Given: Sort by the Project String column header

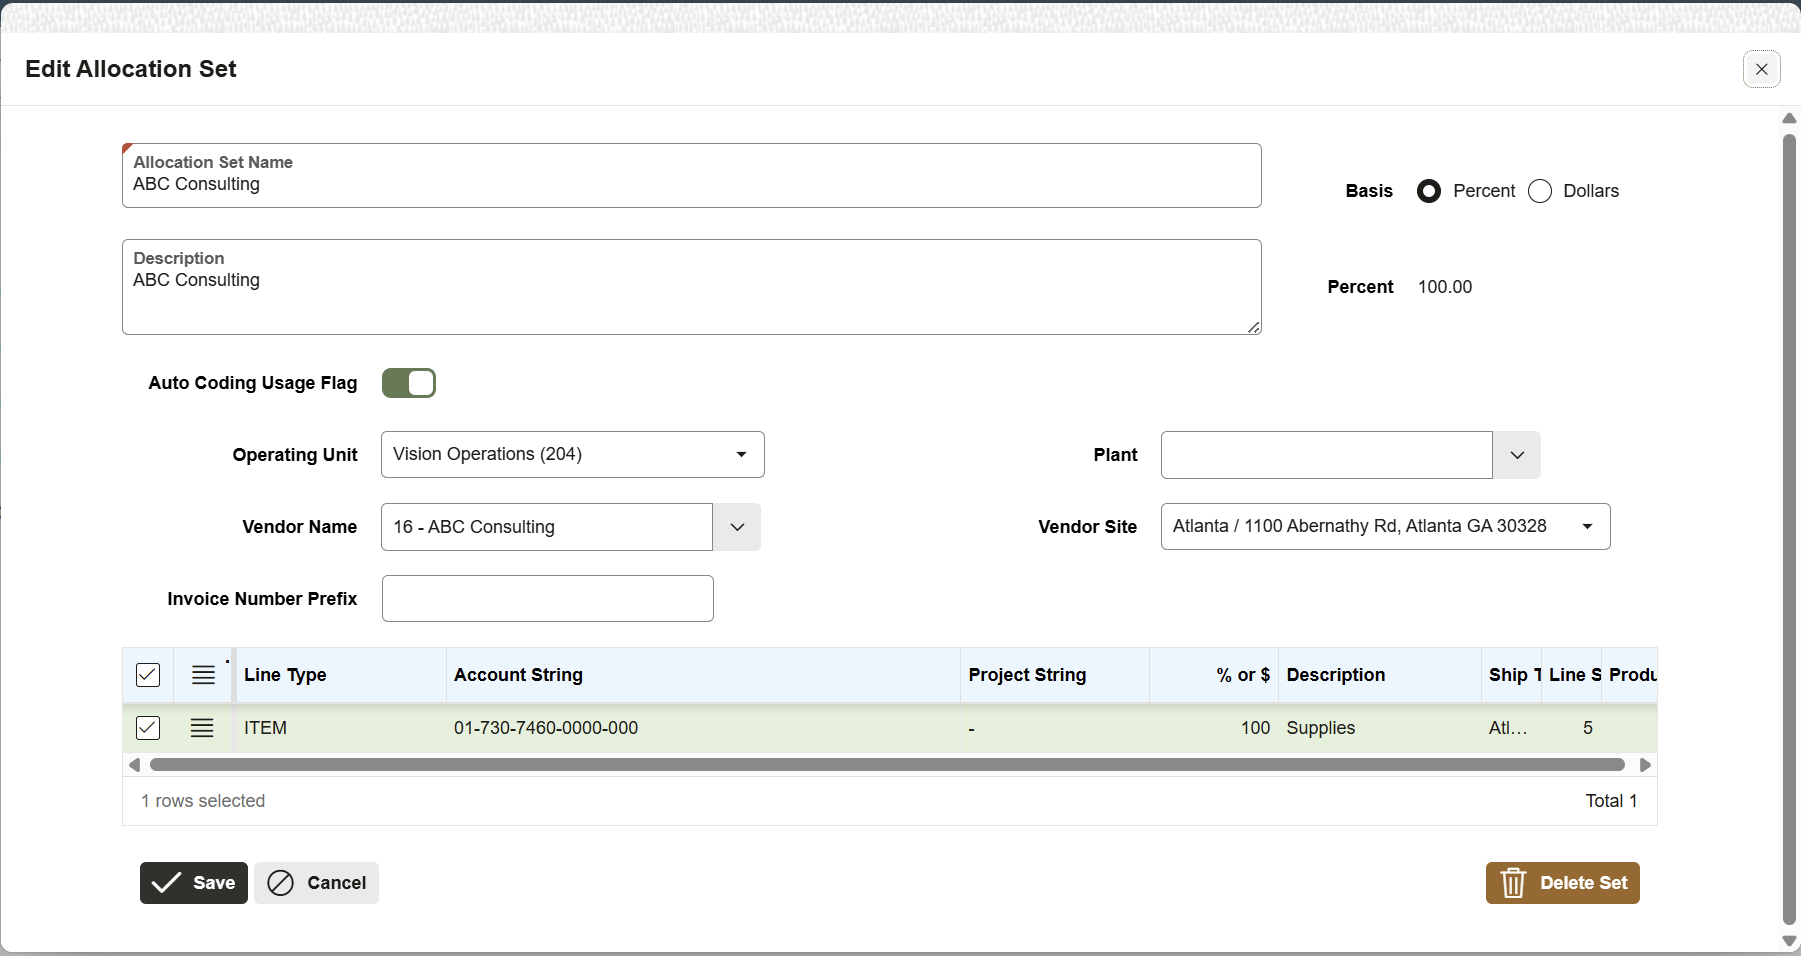Looking at the screenshot, I should (1055, 675).
